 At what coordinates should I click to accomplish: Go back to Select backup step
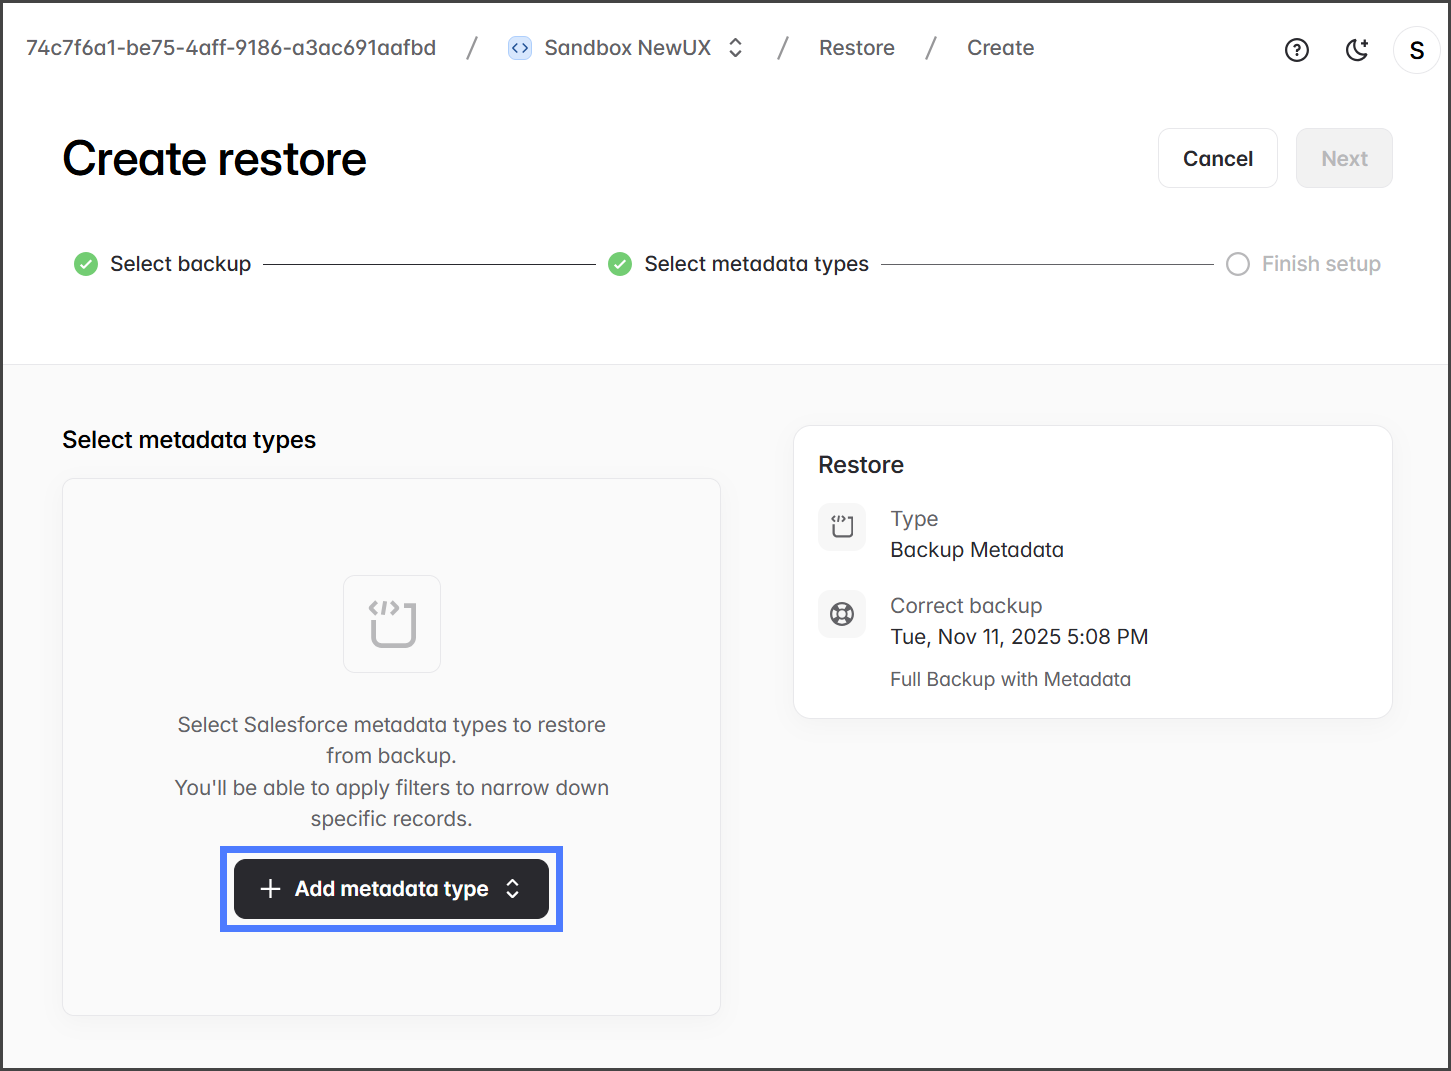[x=180, y=264]
